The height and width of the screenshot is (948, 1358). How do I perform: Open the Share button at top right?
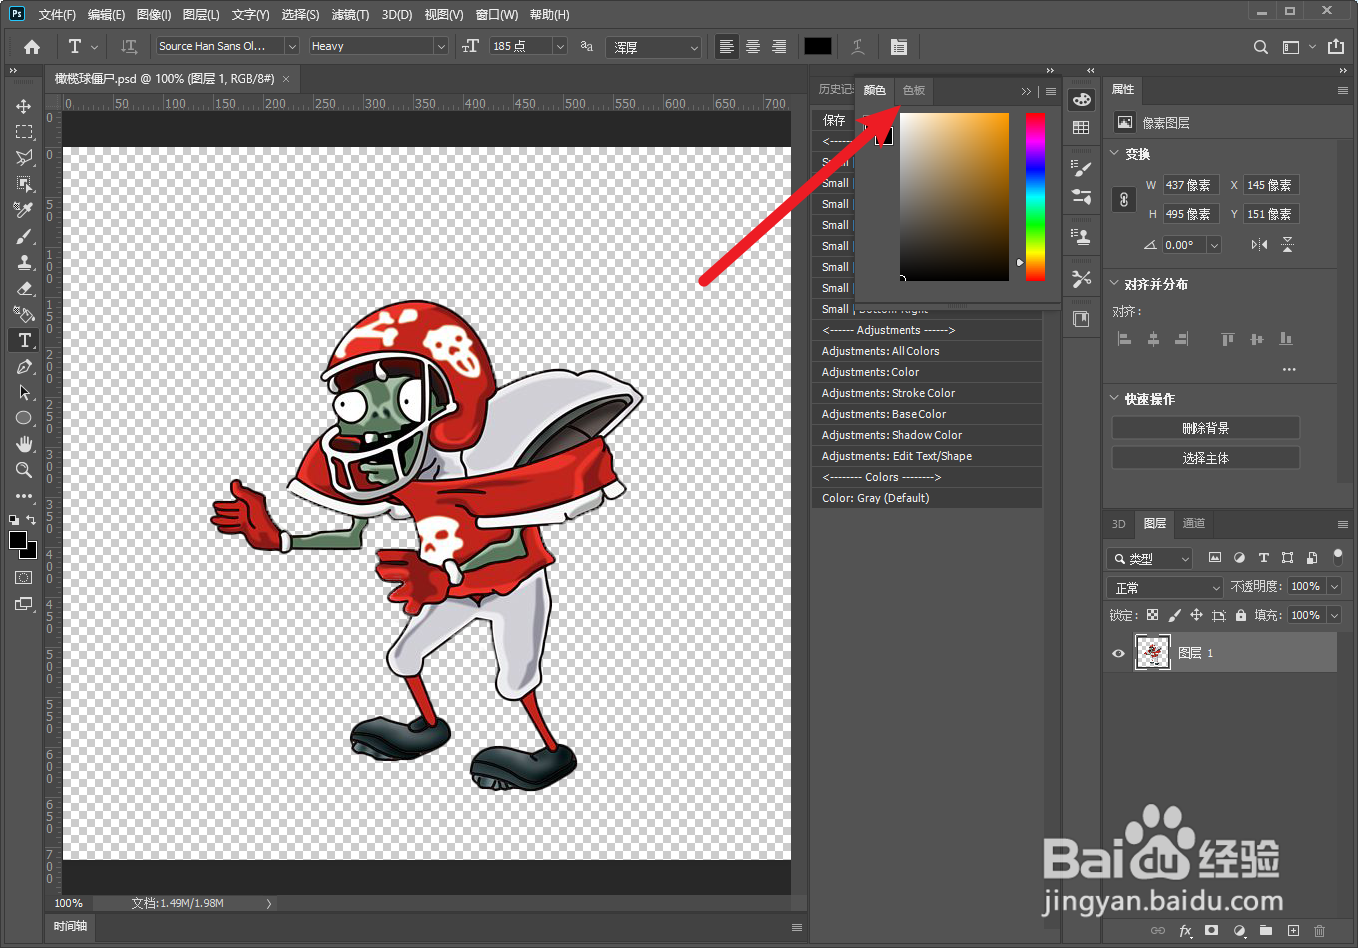tap(1336, 47)
